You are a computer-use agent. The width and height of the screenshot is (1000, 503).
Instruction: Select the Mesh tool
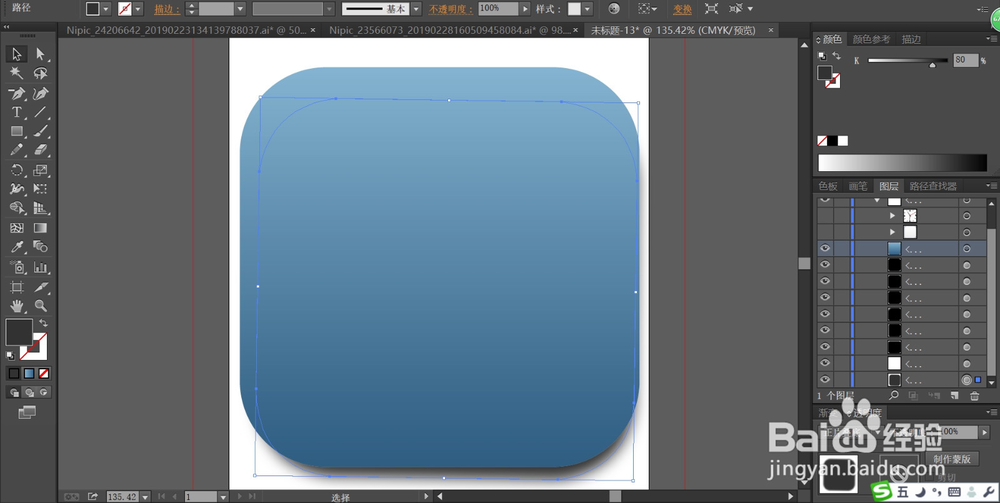17,228
